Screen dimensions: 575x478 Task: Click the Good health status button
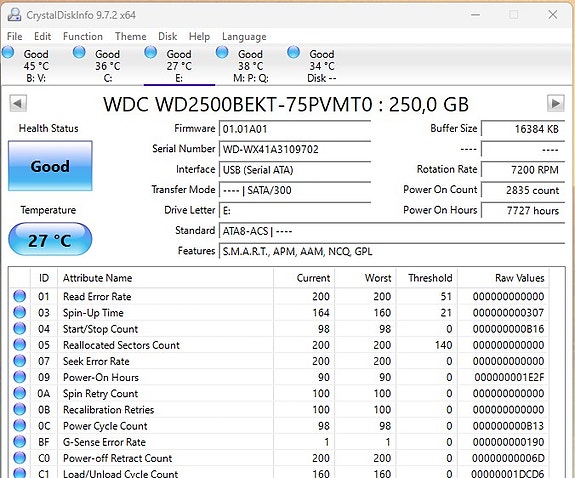(50, 166)
